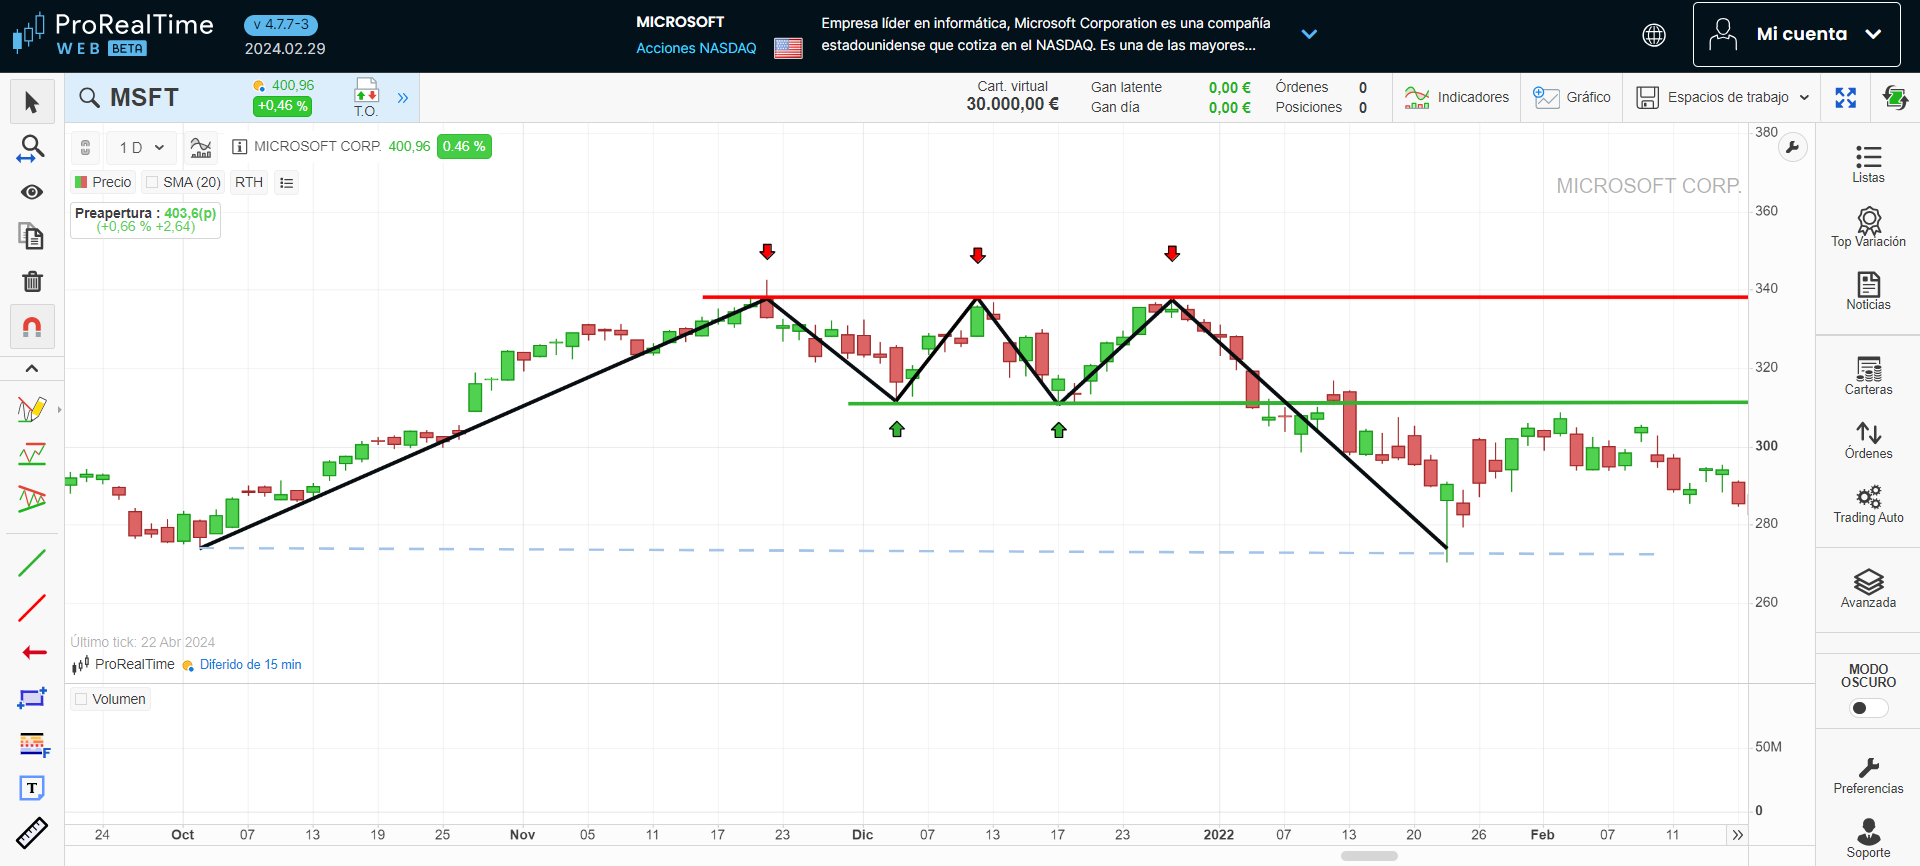Select the green trend indicator tool
The image size is (1920, 866).
tap(32, 455)
